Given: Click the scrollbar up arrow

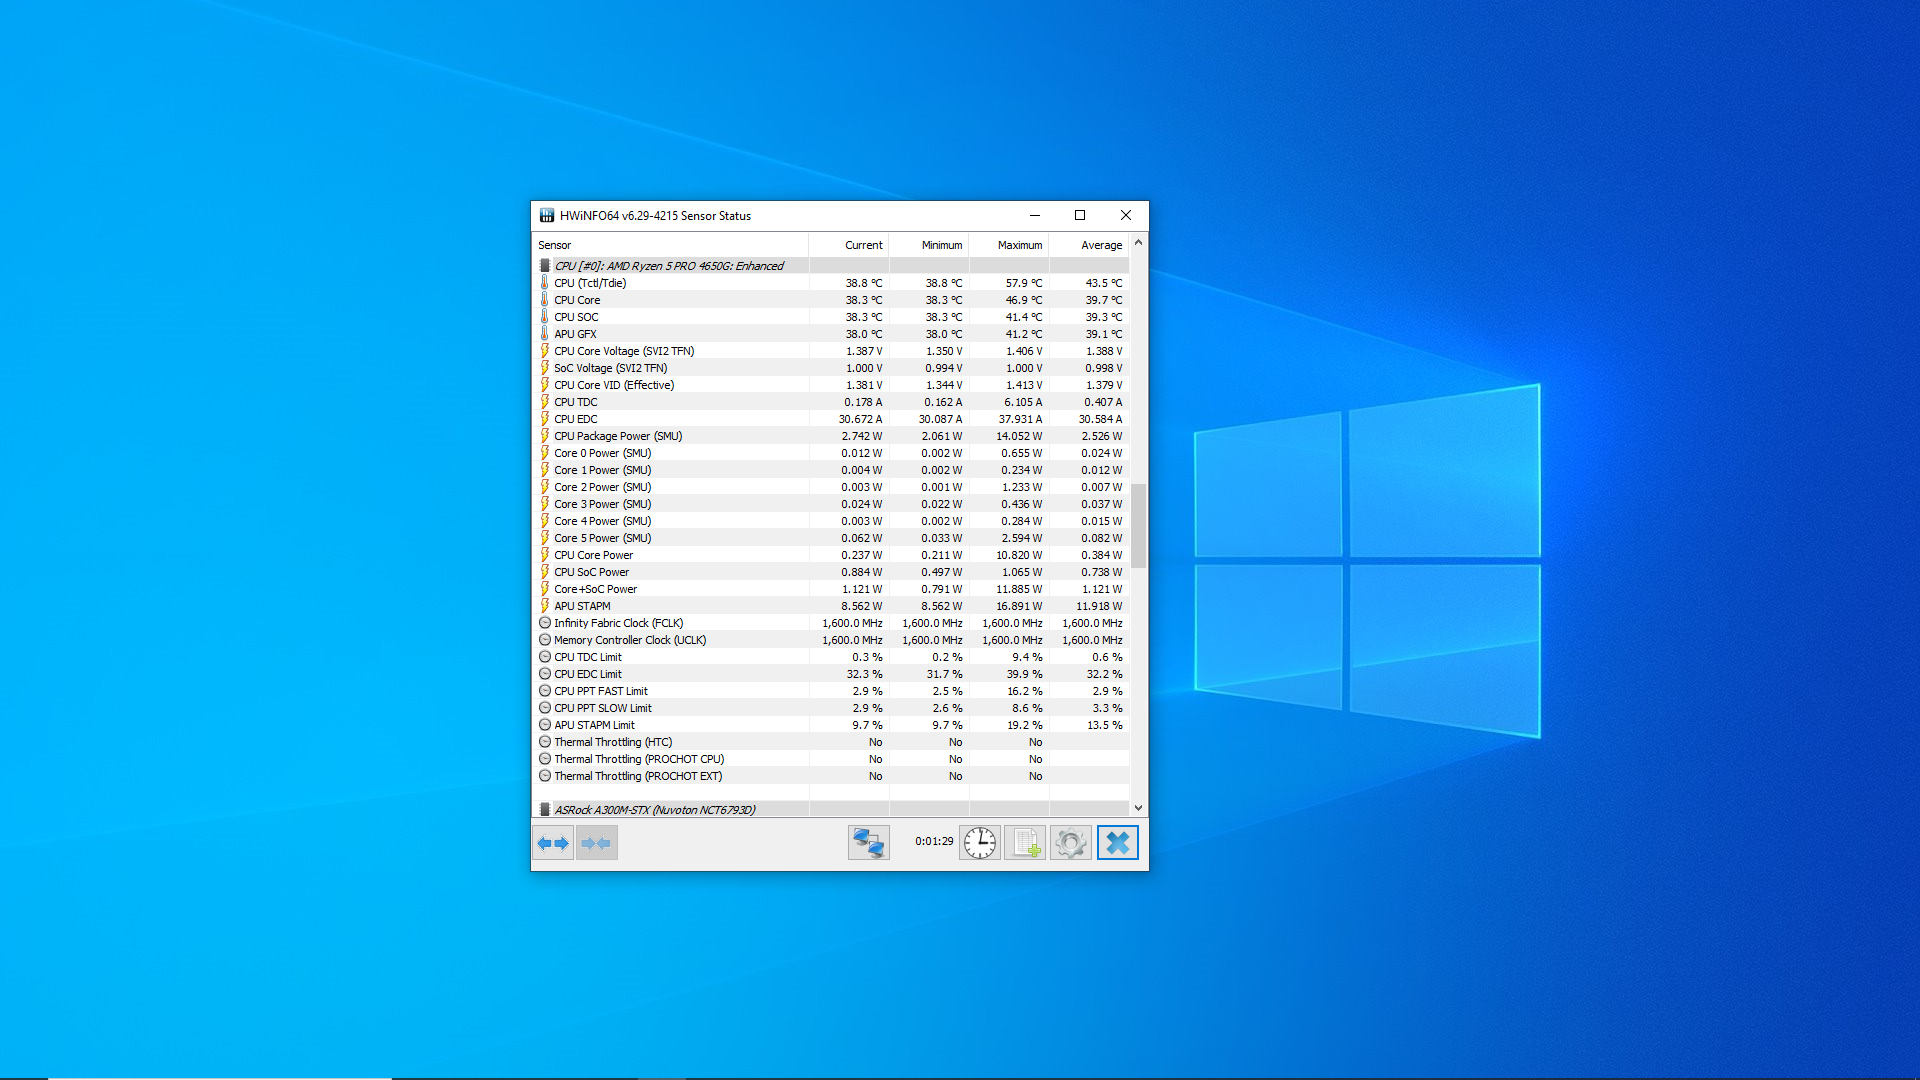Looking at the screenshot, I should pyautogui.click(x=1138, y=243).
